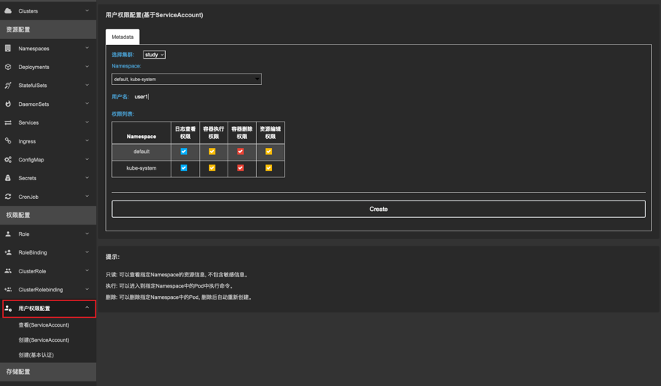661x386 pixels.
Task: Click the Namespace table column header
Action: (142, 133)
